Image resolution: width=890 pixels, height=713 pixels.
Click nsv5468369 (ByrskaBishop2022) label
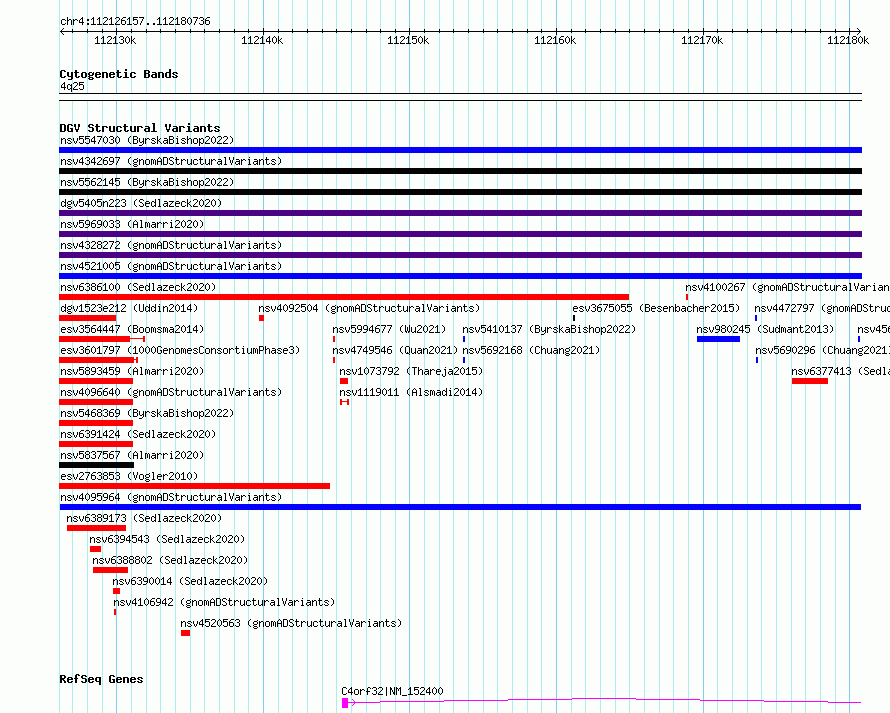coord(147,413)
